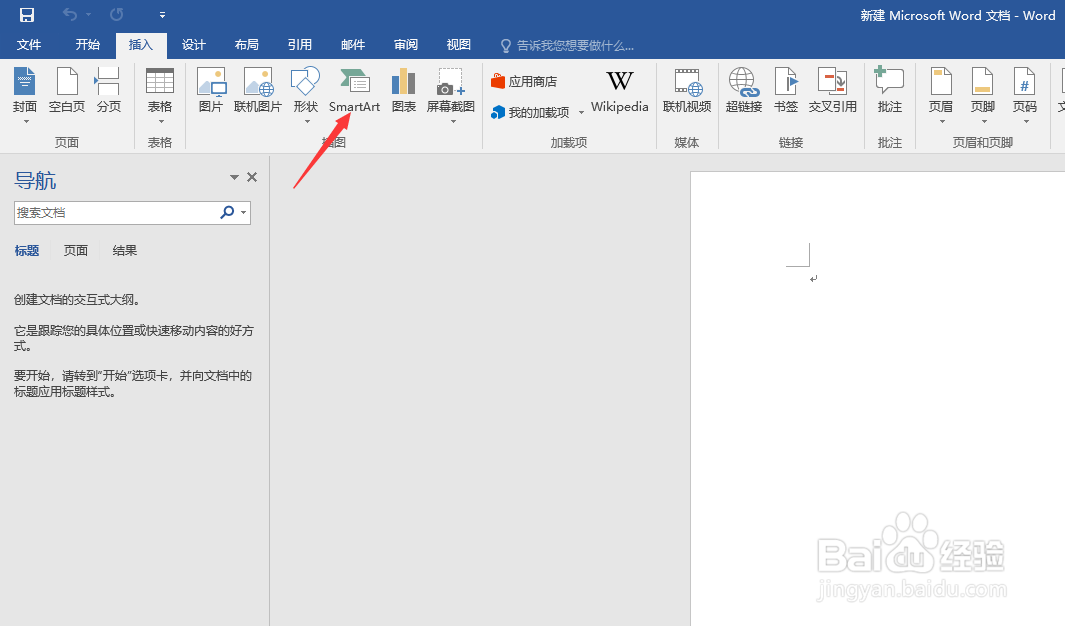Open the 邮件 tab
1065x626 pixels.
click(x=353, y=45)
